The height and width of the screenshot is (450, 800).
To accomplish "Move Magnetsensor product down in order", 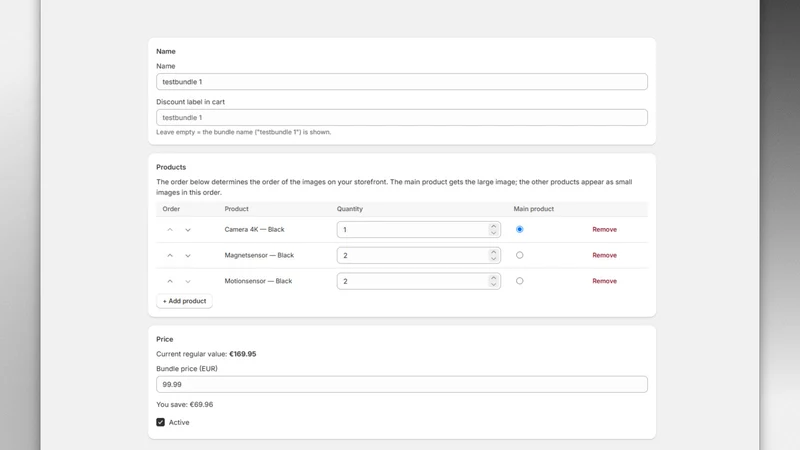I will pos(188,256).
